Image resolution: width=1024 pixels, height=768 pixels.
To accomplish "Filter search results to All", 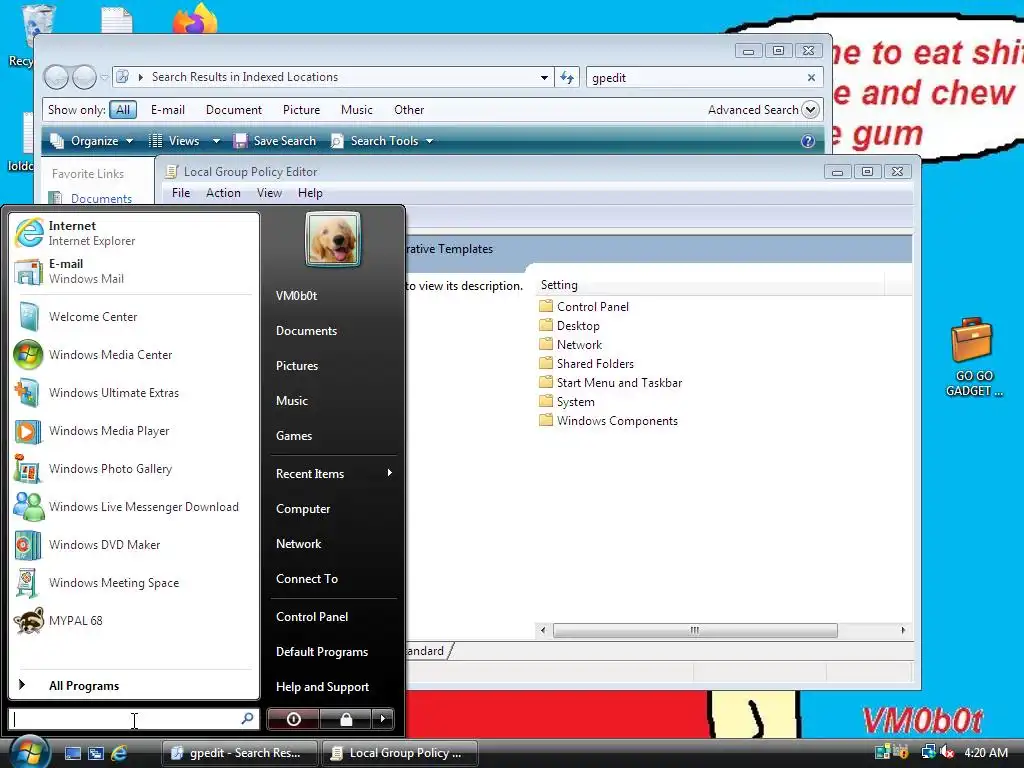I will 123,110.
